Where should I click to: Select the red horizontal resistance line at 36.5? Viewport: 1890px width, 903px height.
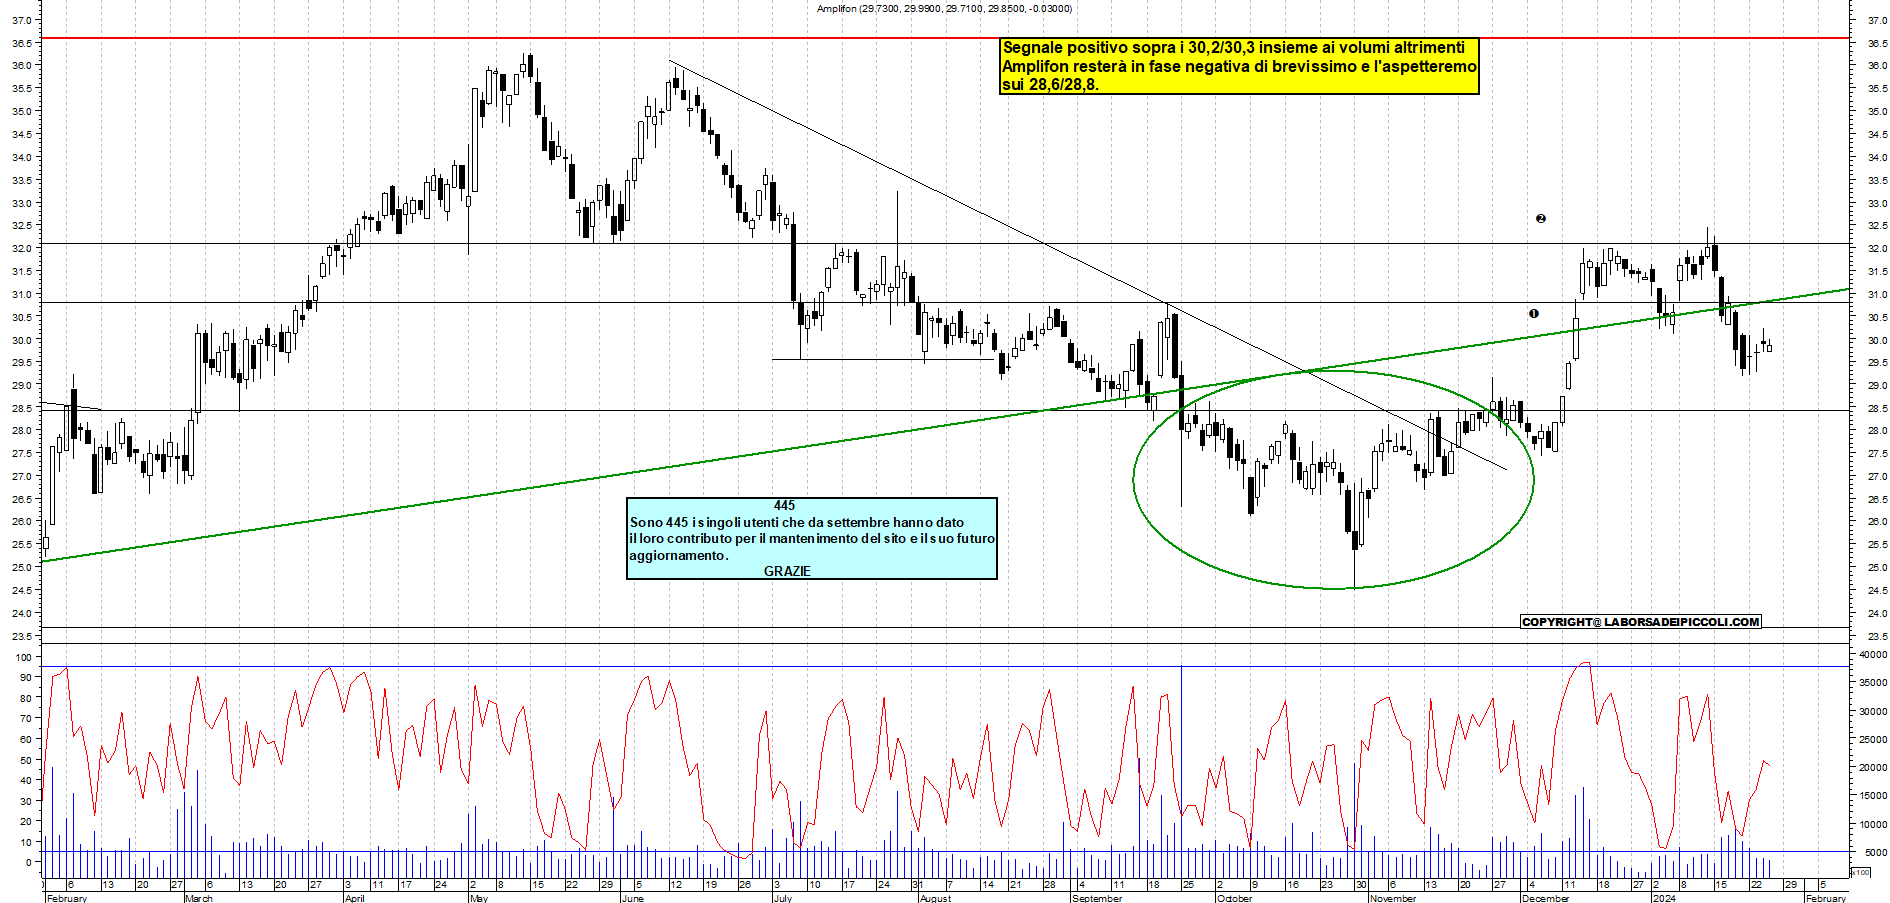pos(945,38)
